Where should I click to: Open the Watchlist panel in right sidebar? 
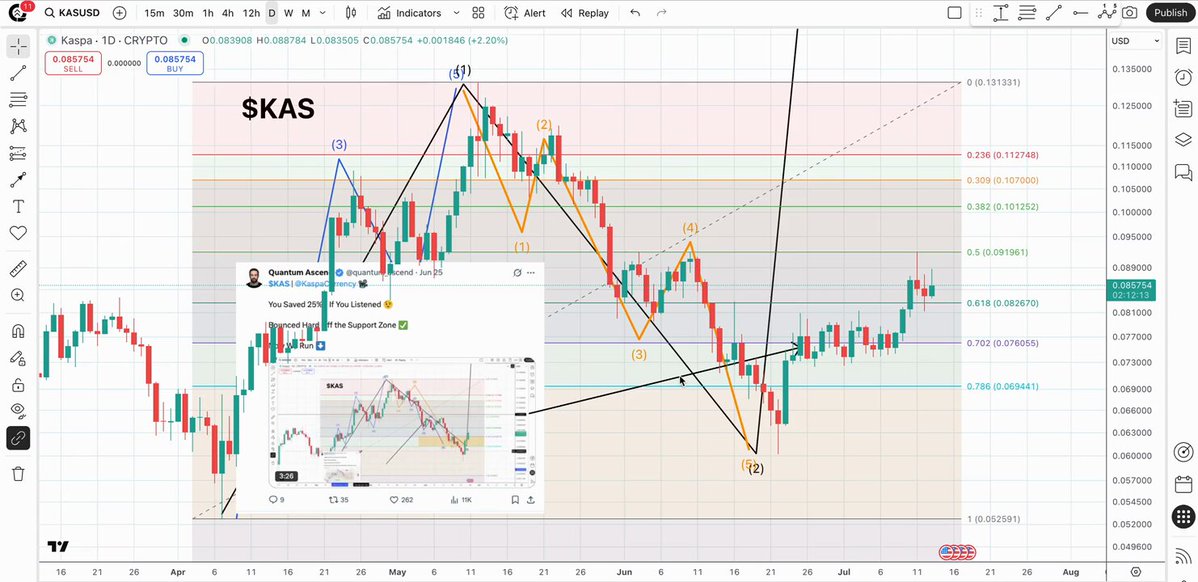(x=1183, y=47)
